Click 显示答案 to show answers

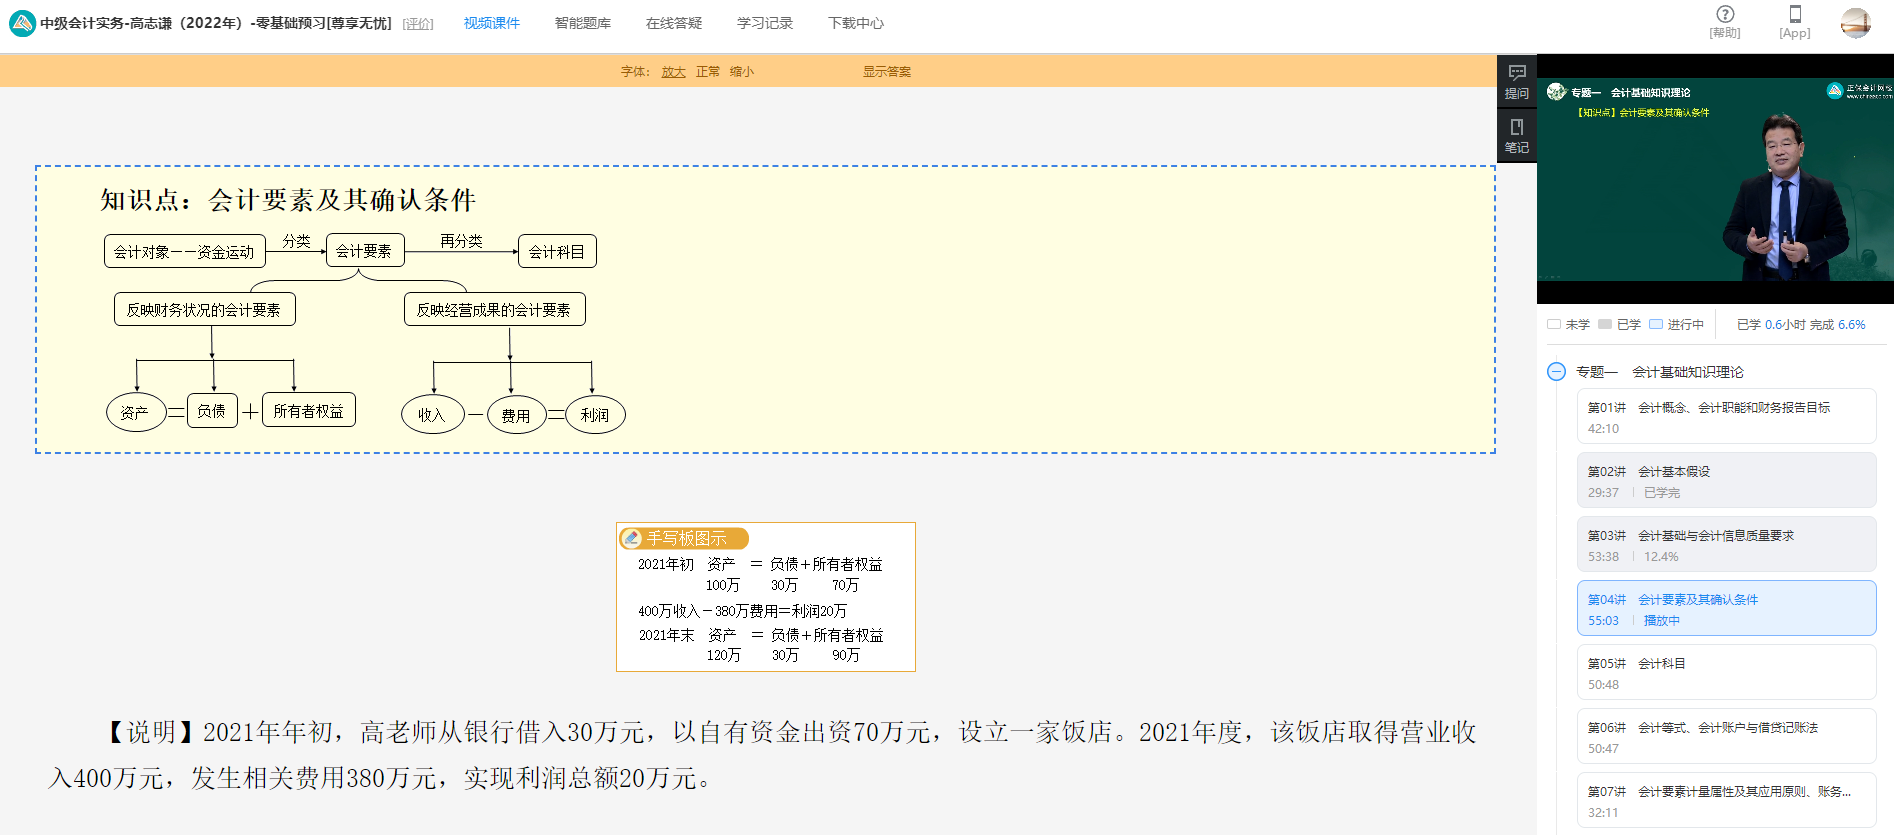point(887,72)
